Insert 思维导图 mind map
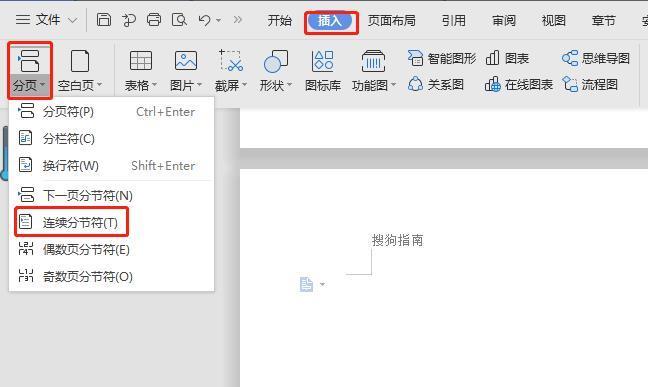648x387 pixels. coord(596,58)
